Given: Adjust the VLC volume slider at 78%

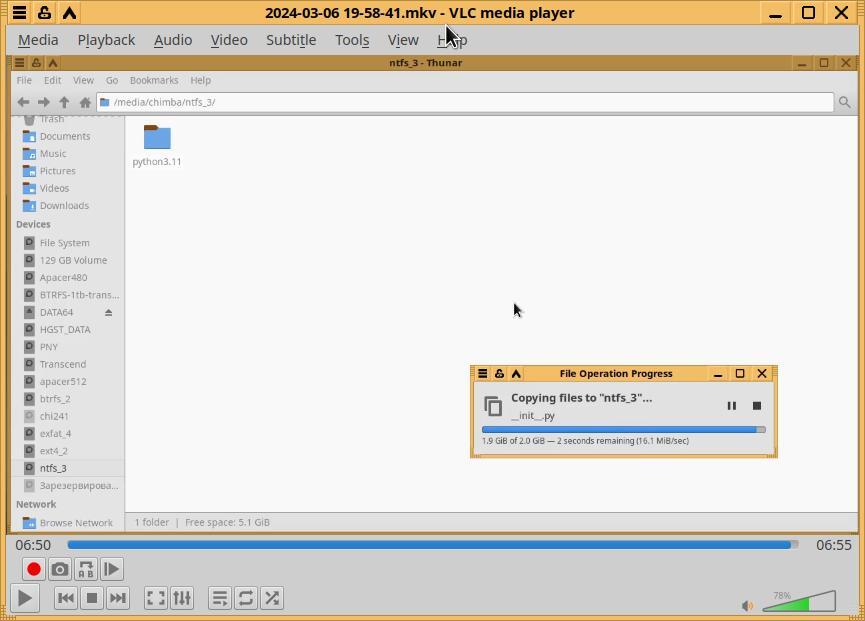Looking at the screenshot, I should pos(799,601).
